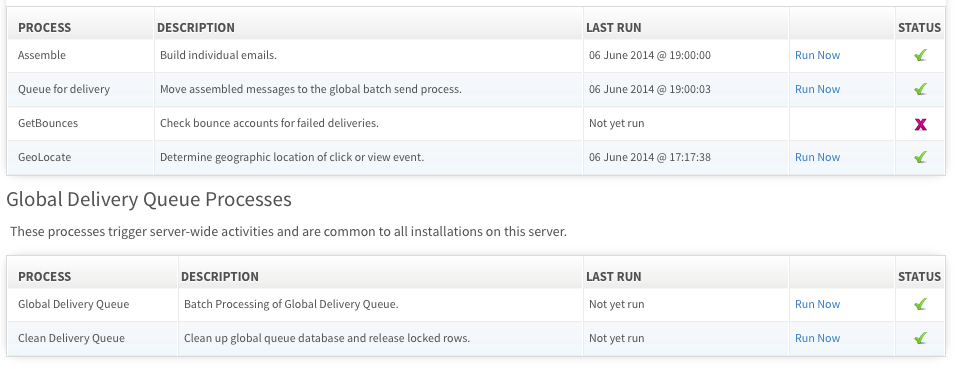Click the GetBounces 'Not yet run' cell
This screenshot has height=367, width=956.
pos(686,124)
